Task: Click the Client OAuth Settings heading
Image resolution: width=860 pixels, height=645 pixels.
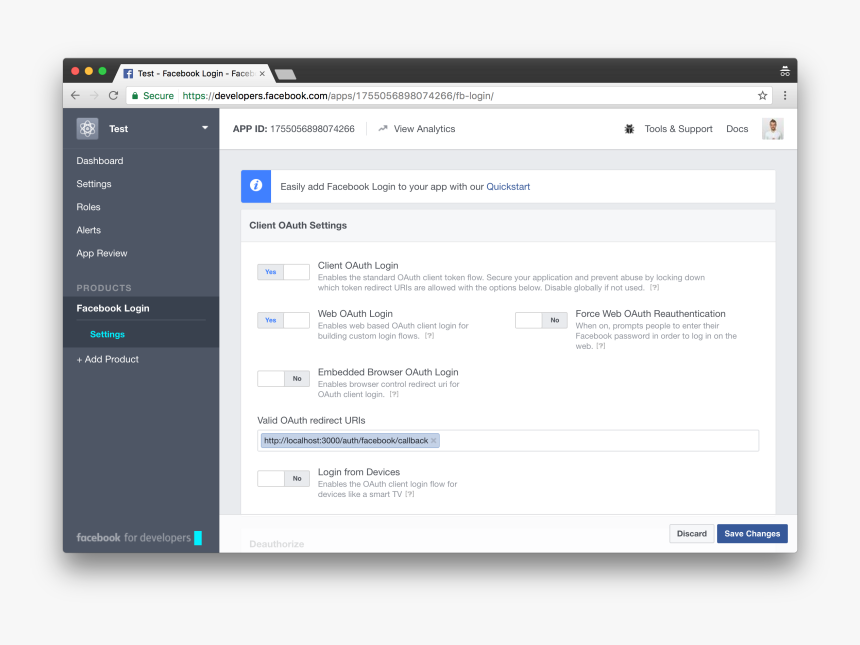Action: coord(298,225)
